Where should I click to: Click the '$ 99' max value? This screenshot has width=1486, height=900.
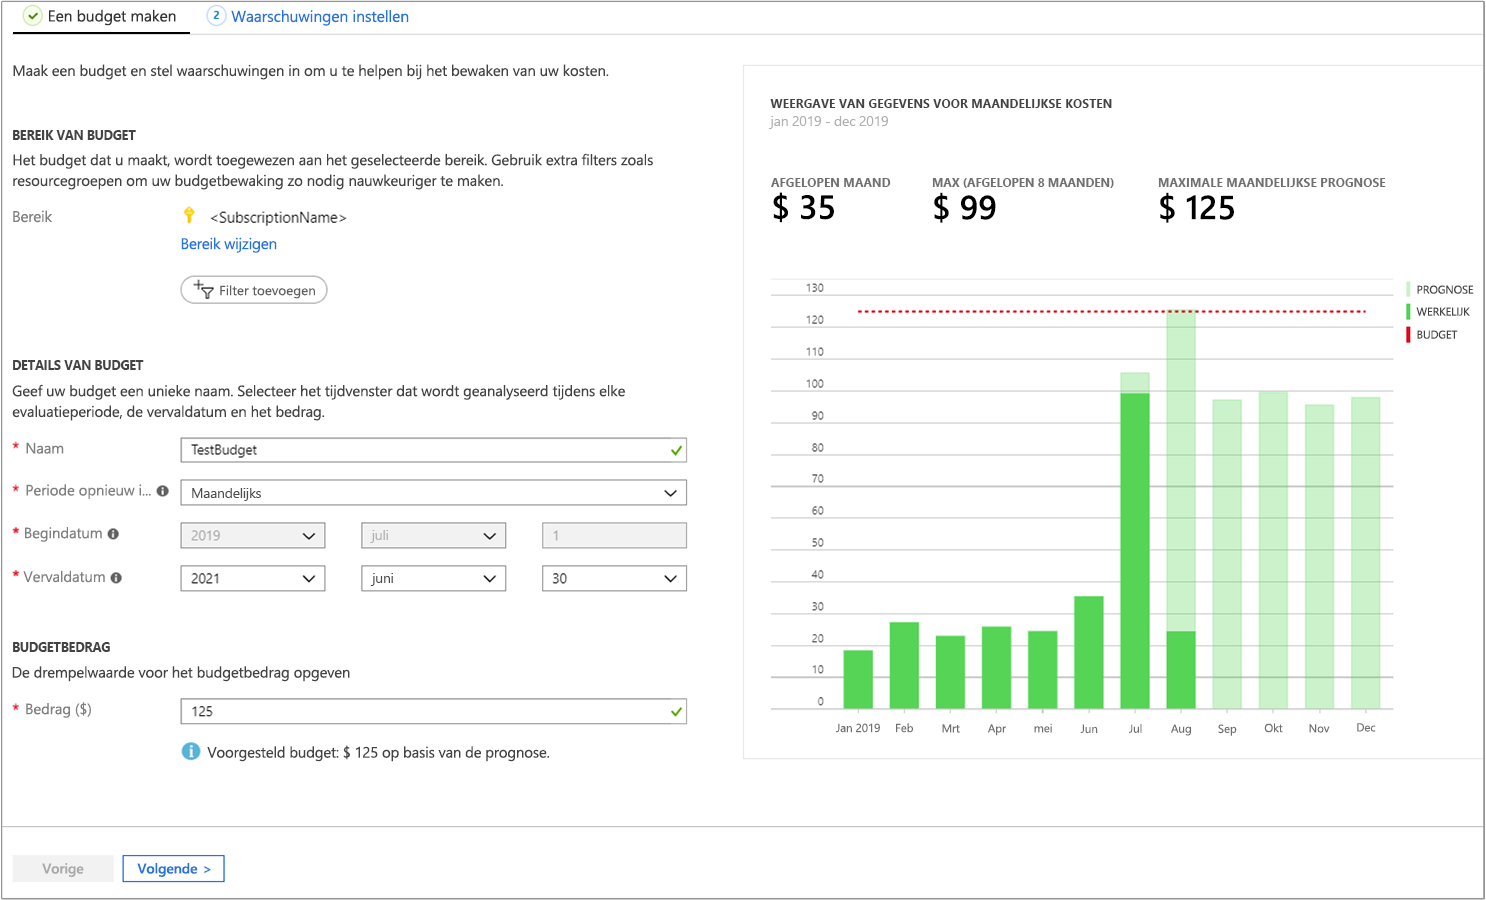964,208
